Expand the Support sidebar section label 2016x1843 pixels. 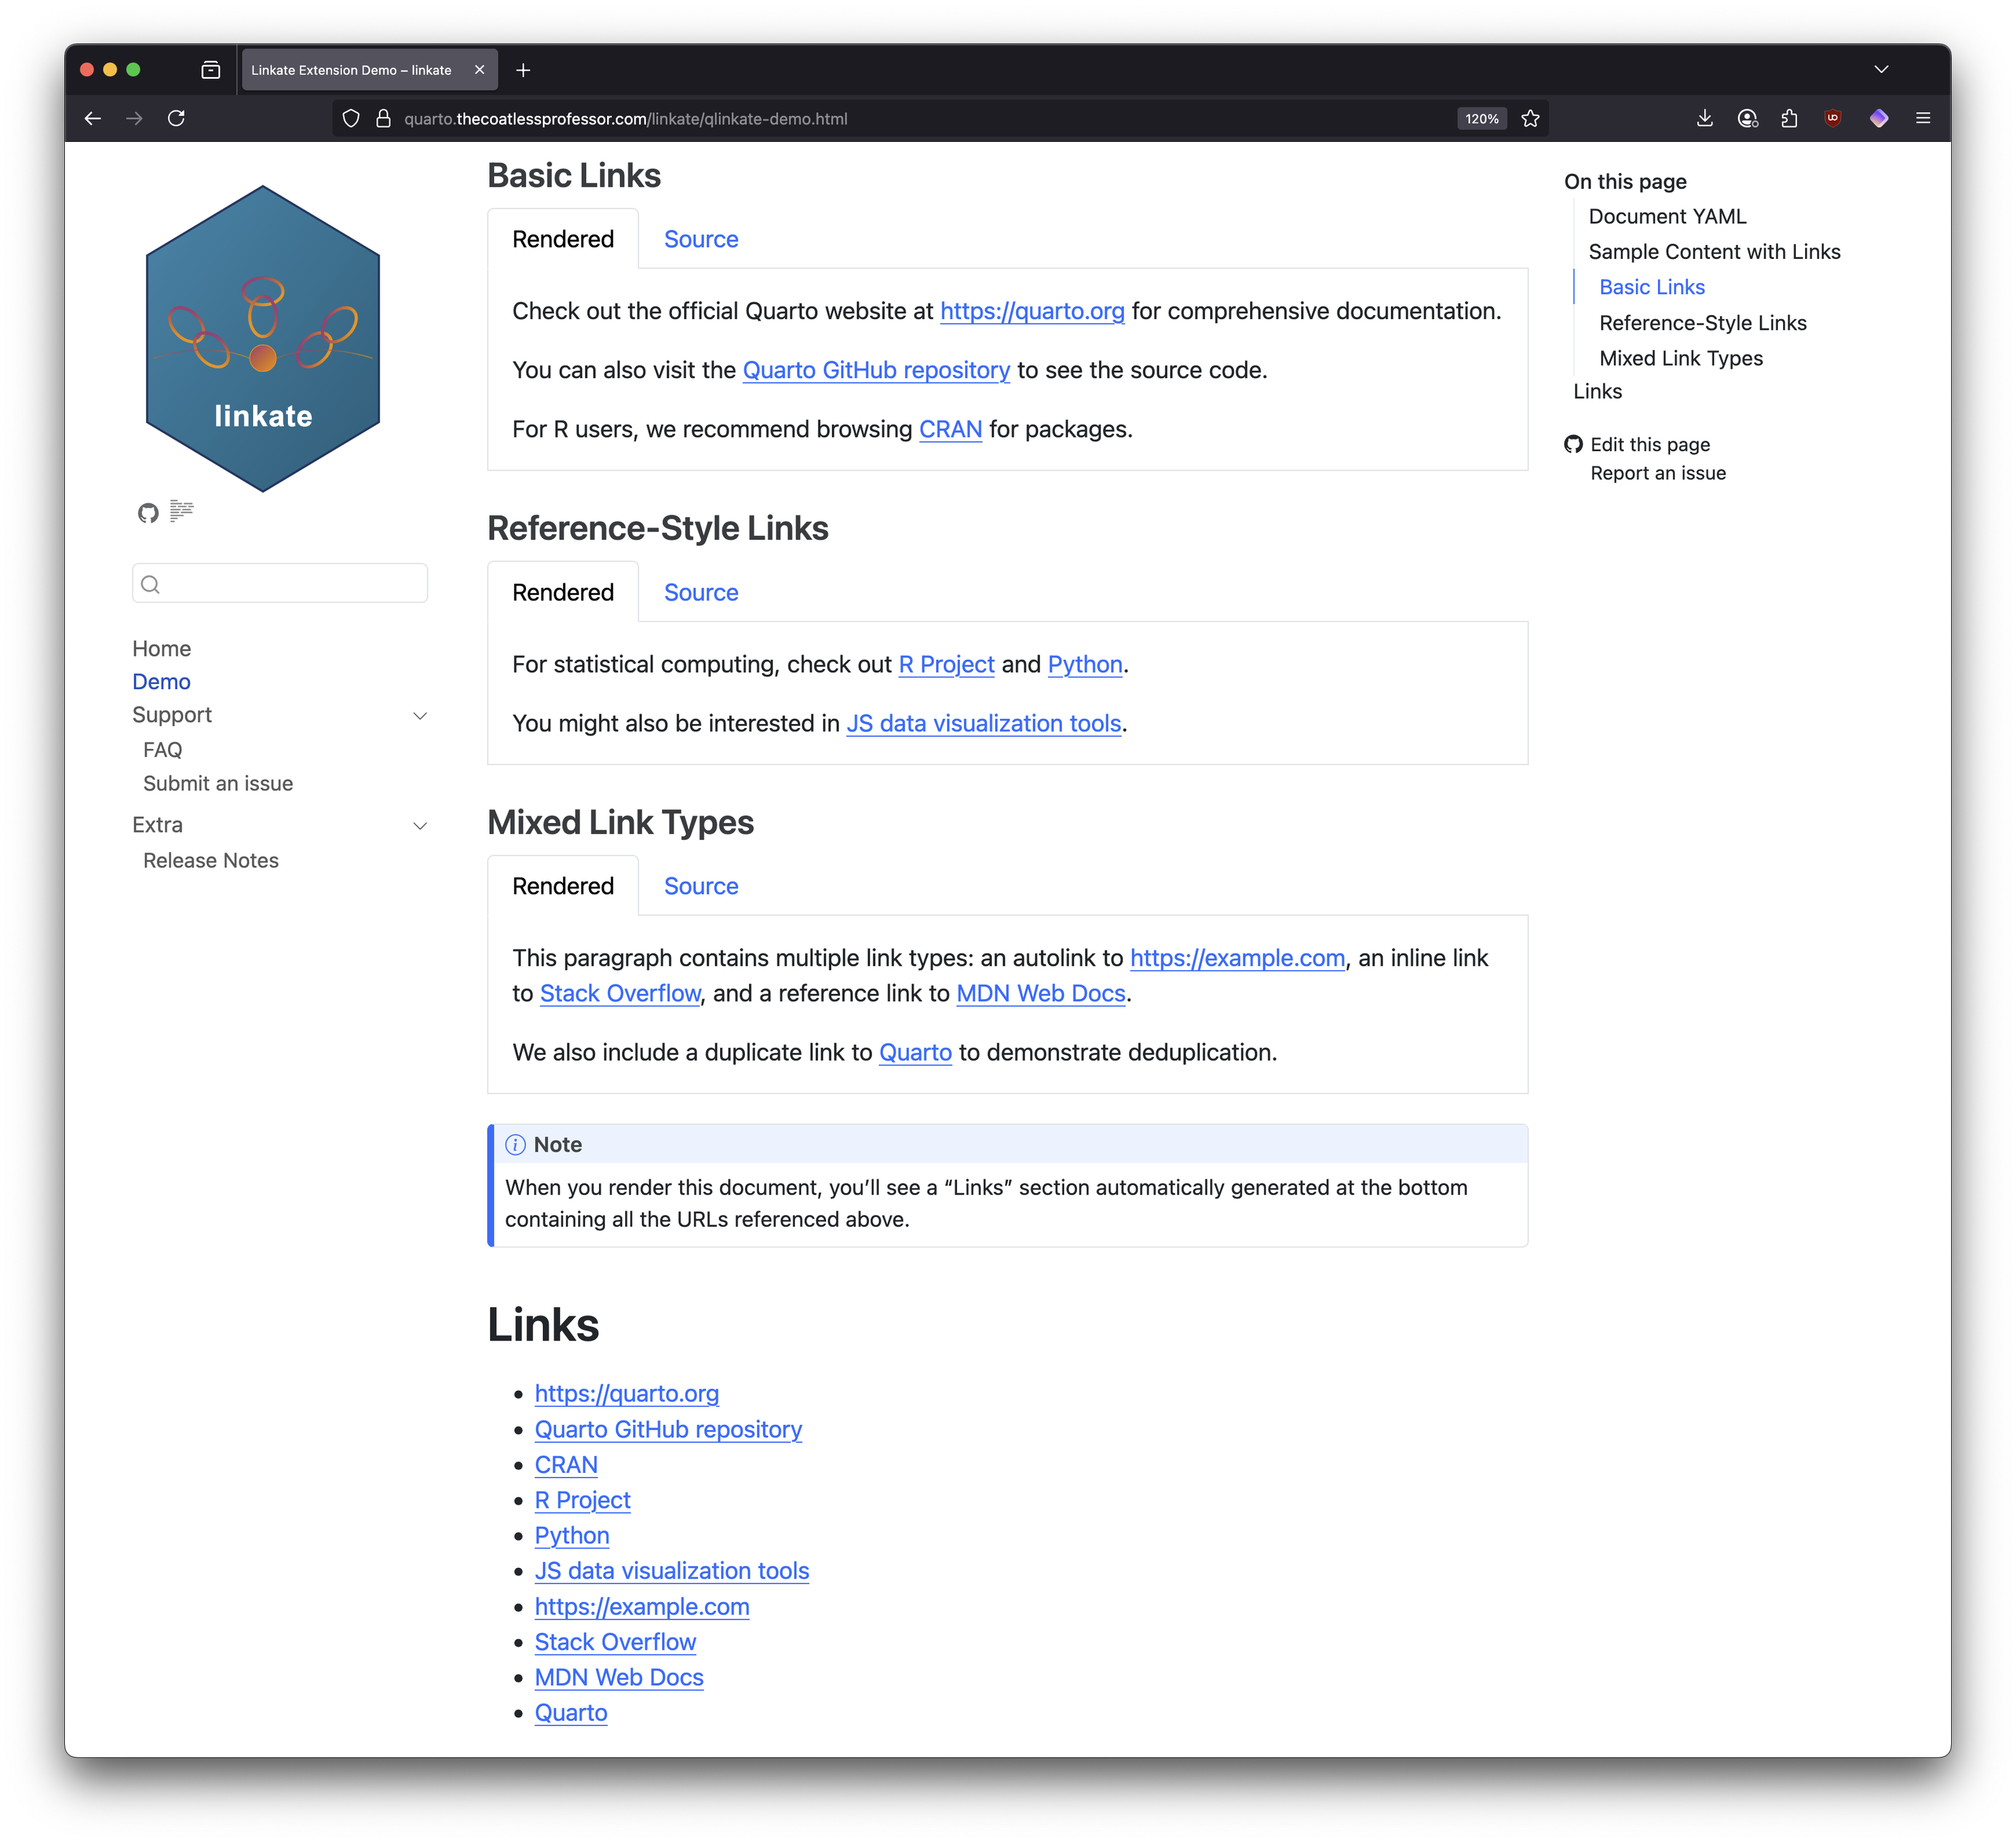click(x=172, y=714)
